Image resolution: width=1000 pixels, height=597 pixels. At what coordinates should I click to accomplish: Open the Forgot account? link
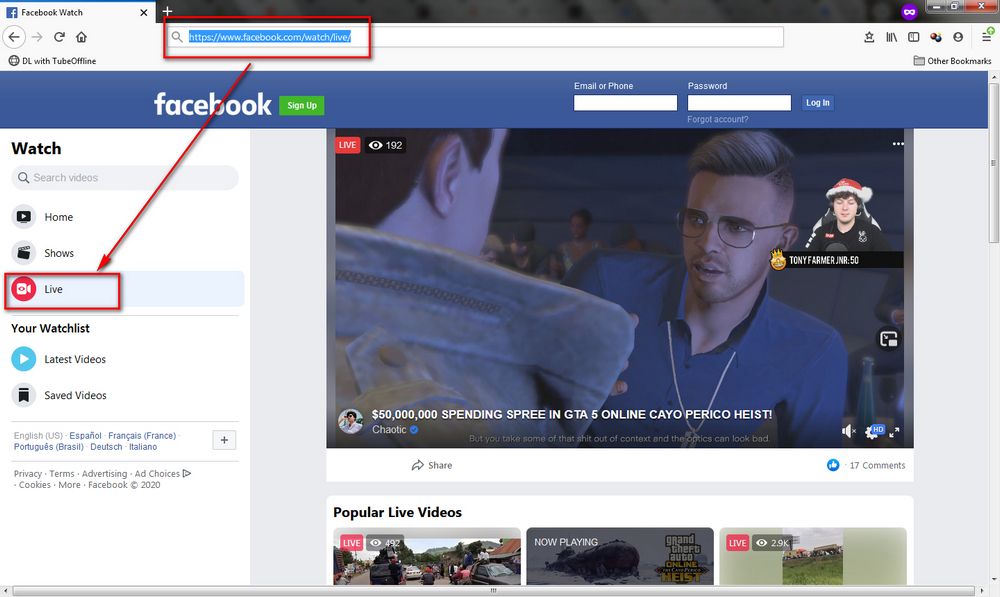tap(717, 119)
